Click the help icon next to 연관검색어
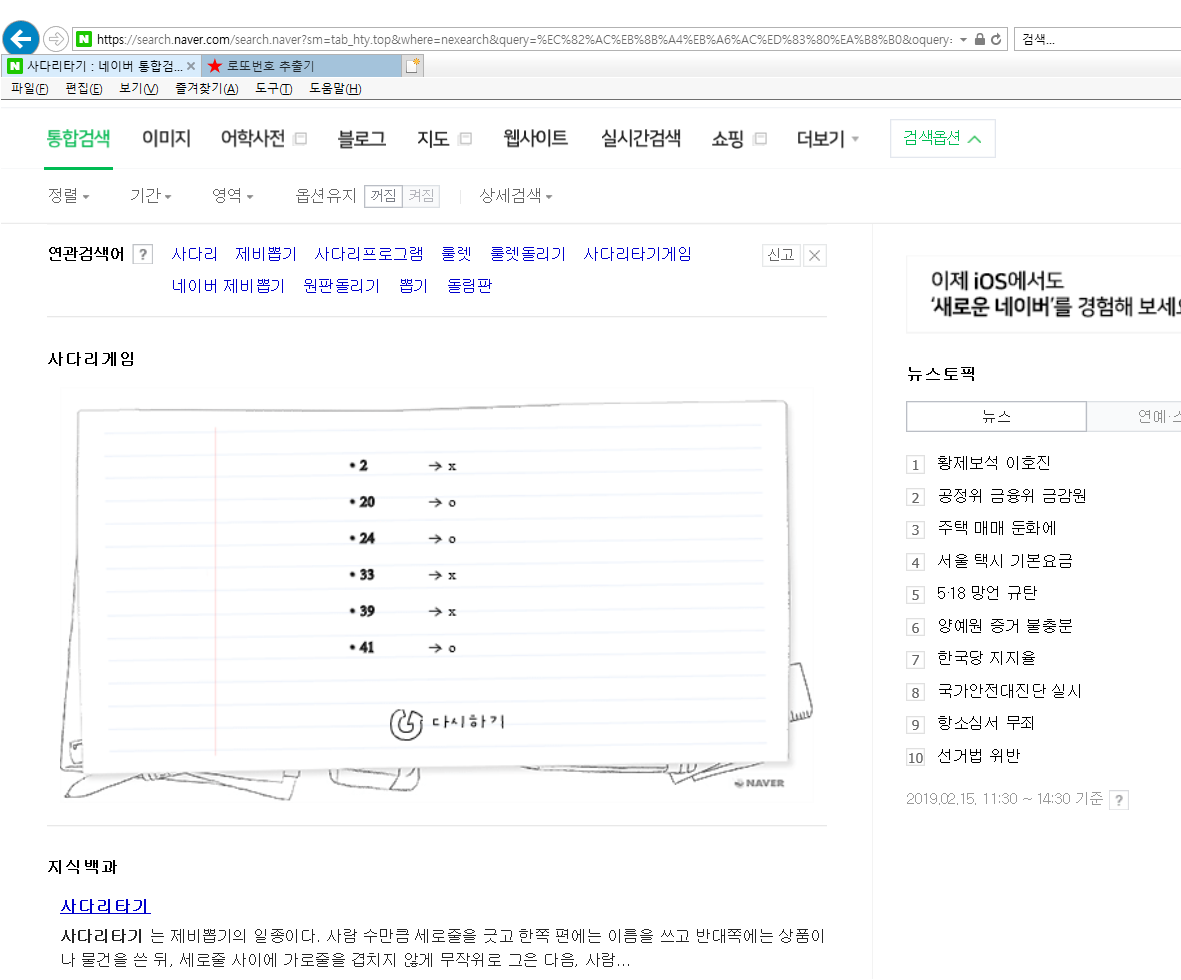Viewport: 1181px width, 980px height. point(142,255)
